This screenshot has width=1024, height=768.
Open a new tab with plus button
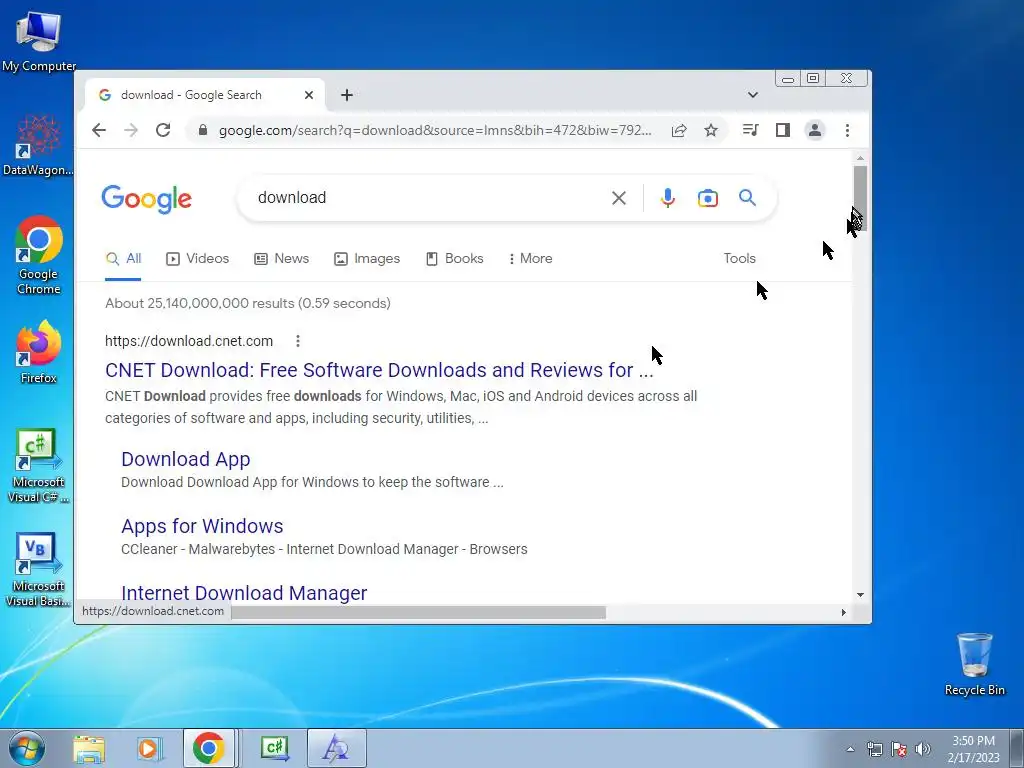[x=347, y=95]
